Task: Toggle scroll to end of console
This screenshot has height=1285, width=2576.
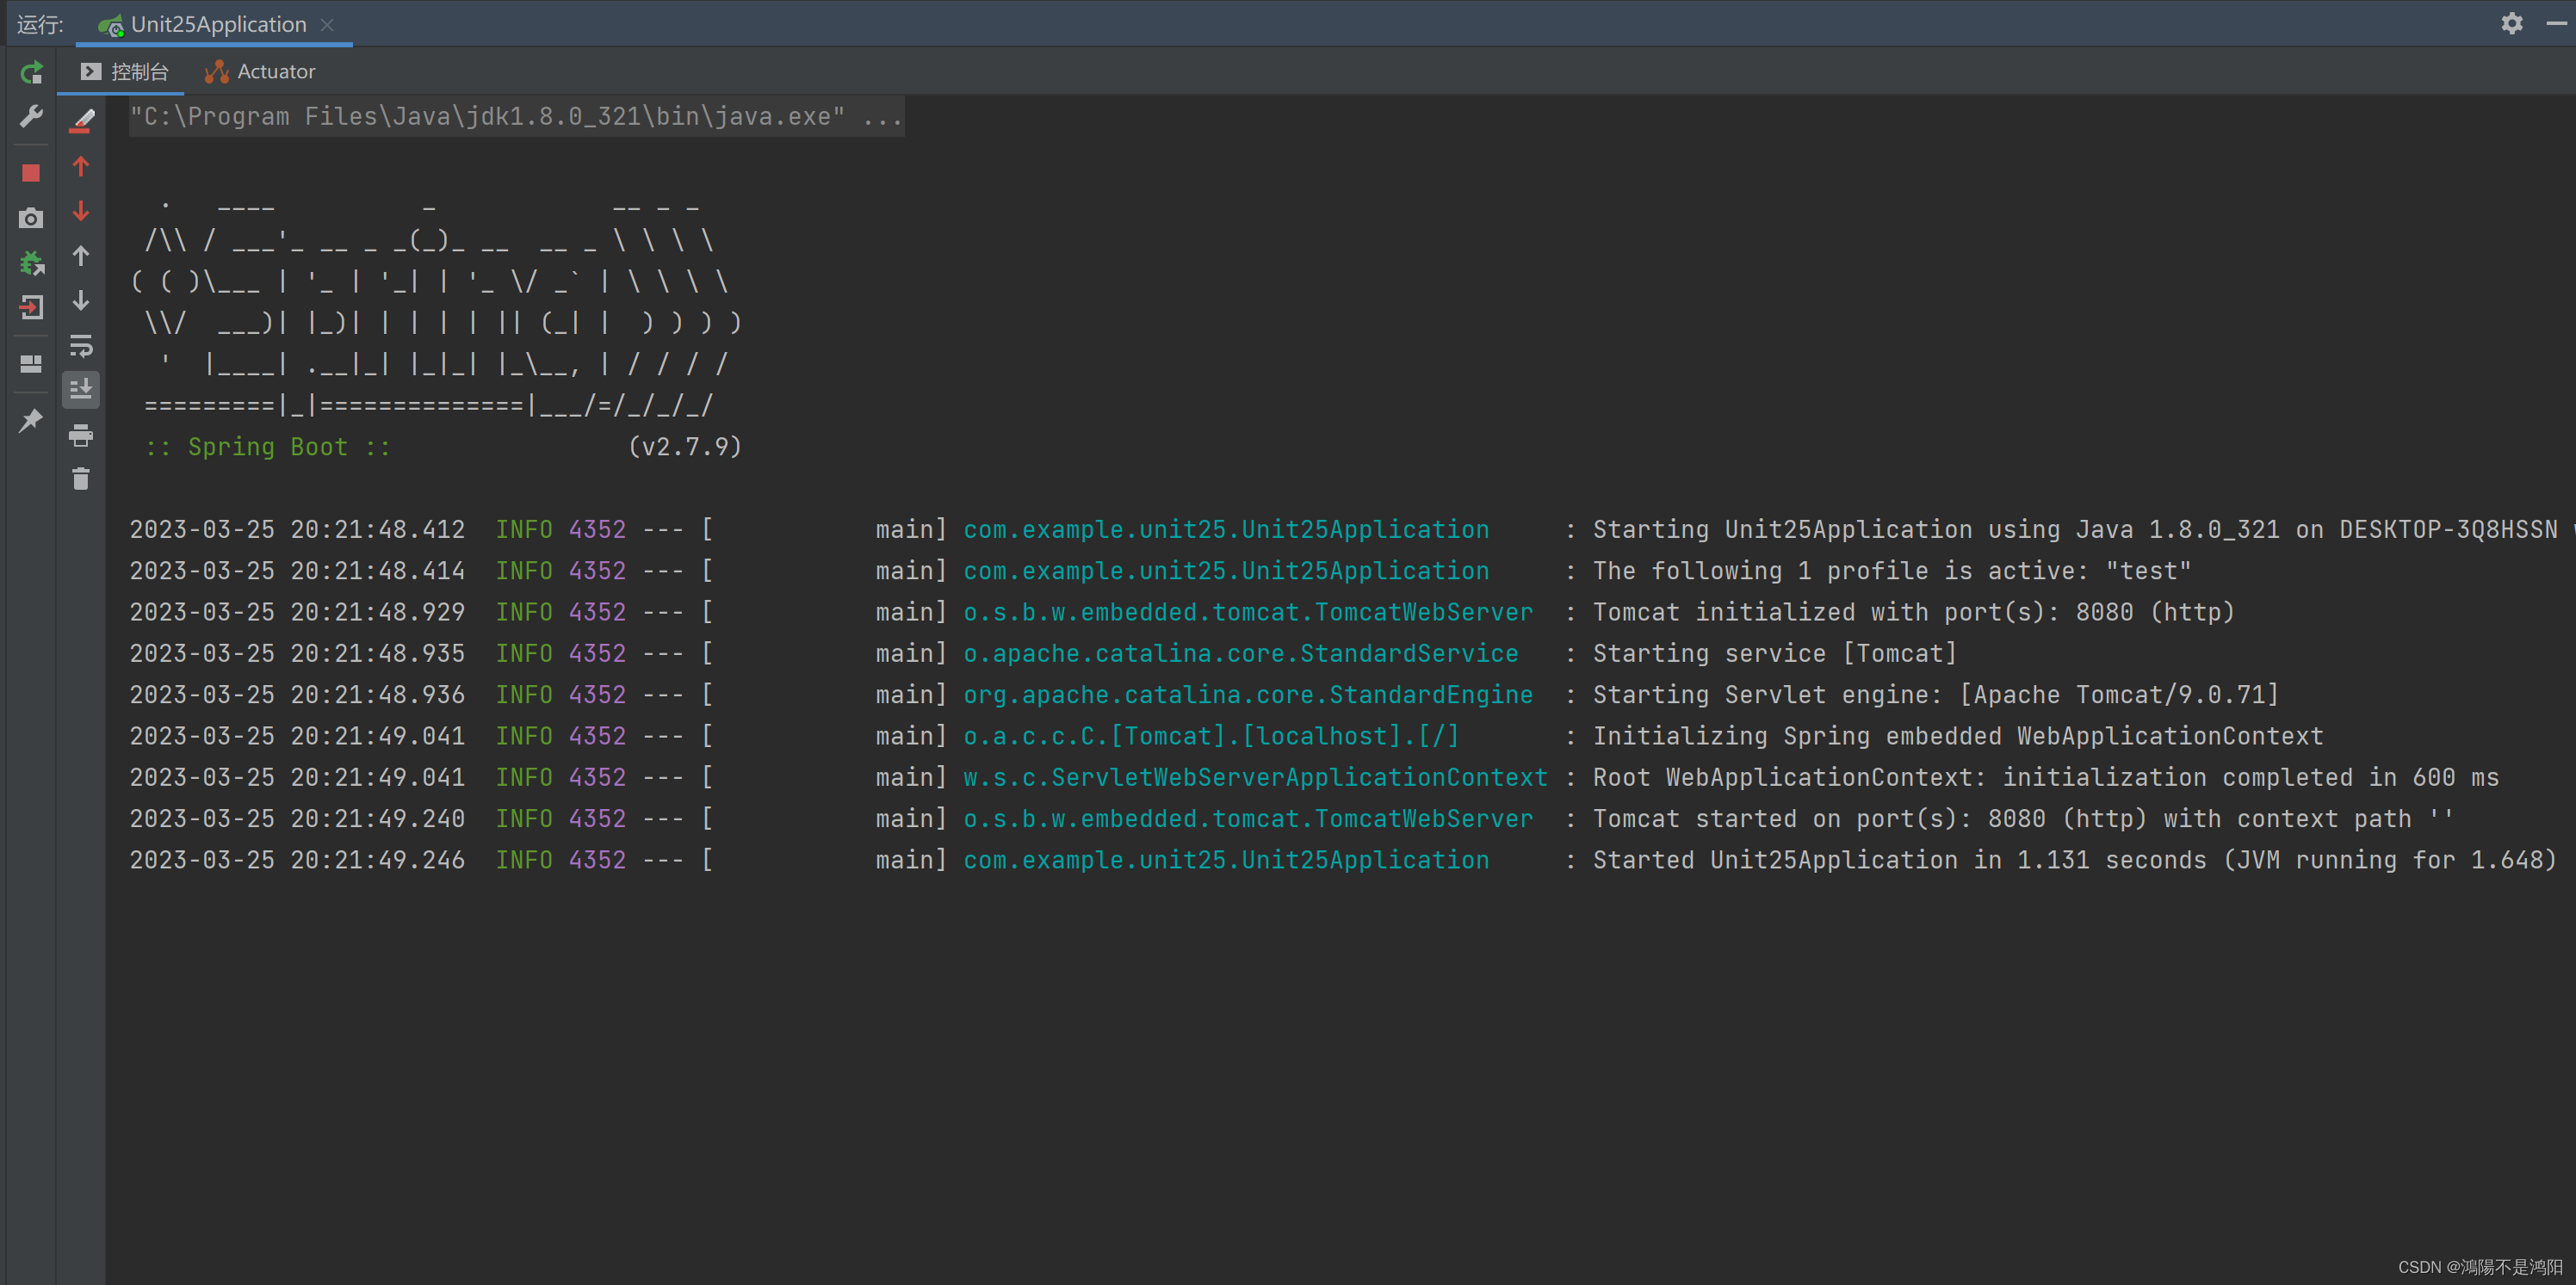Action: pyautogui.click(x=81, y=389)
